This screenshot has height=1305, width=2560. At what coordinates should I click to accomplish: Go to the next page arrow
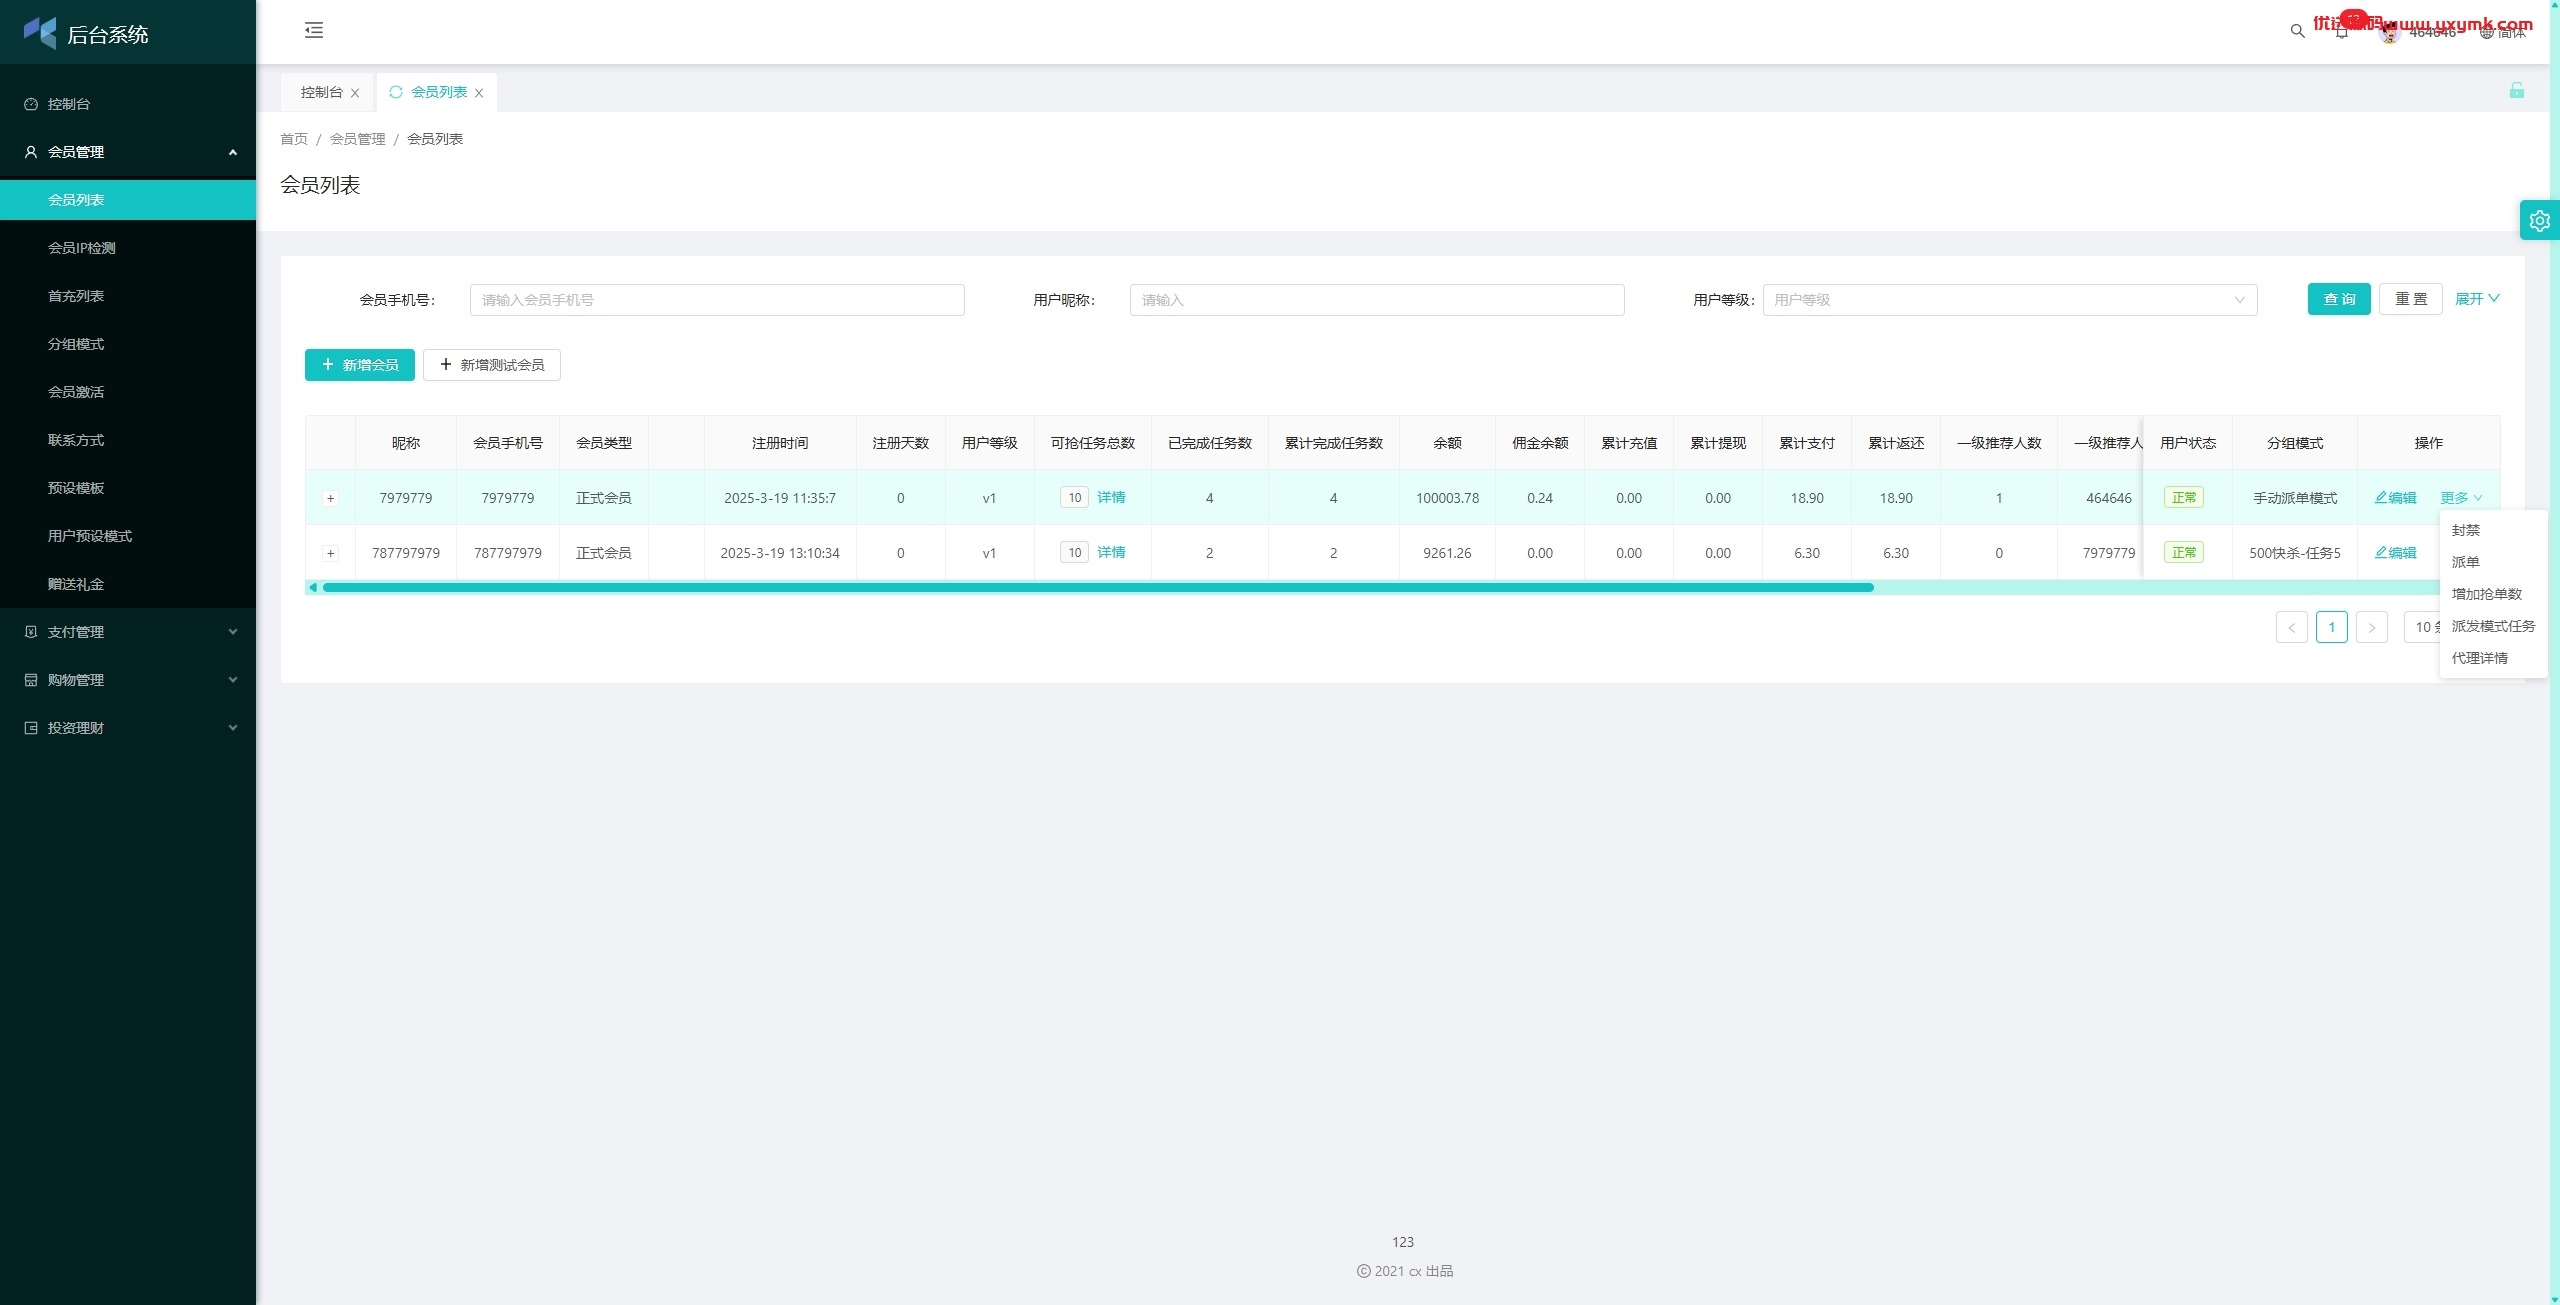point(2372,627)
